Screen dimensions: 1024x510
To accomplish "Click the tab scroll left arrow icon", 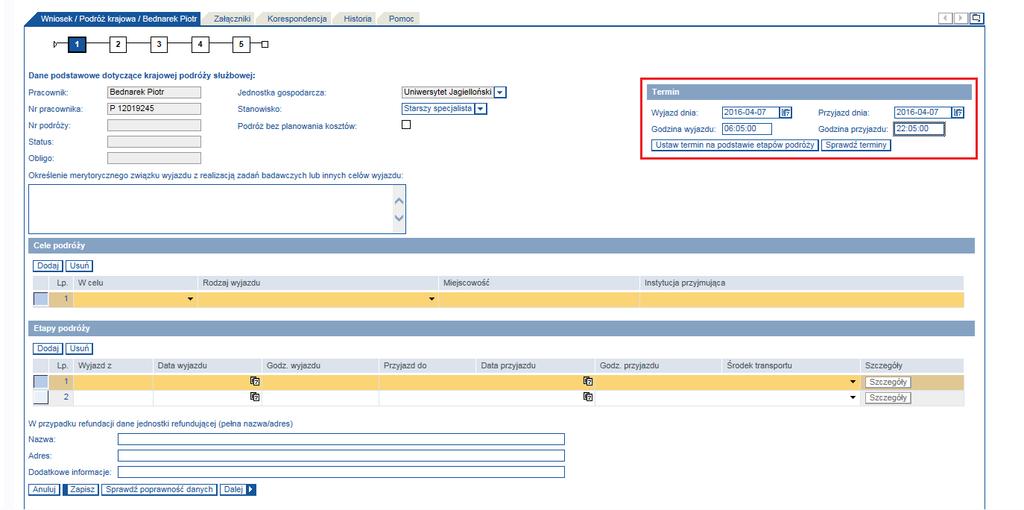I will point(946,18).
